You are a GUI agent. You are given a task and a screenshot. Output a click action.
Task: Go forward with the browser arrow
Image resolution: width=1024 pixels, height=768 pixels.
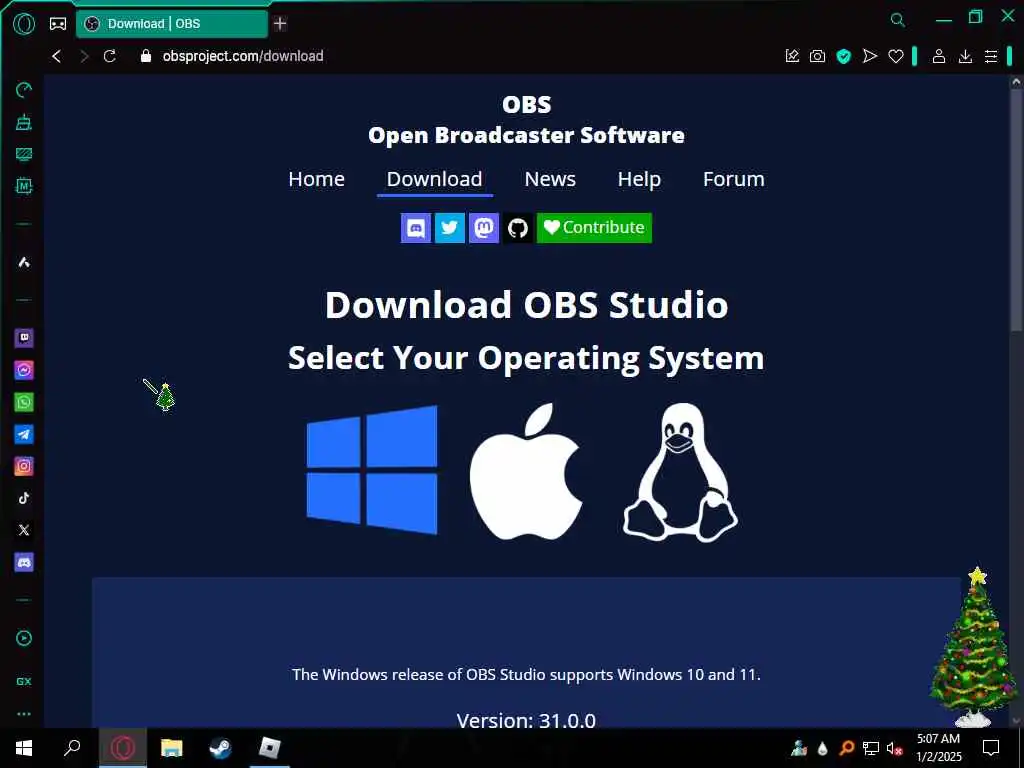(x=84, y=56)
